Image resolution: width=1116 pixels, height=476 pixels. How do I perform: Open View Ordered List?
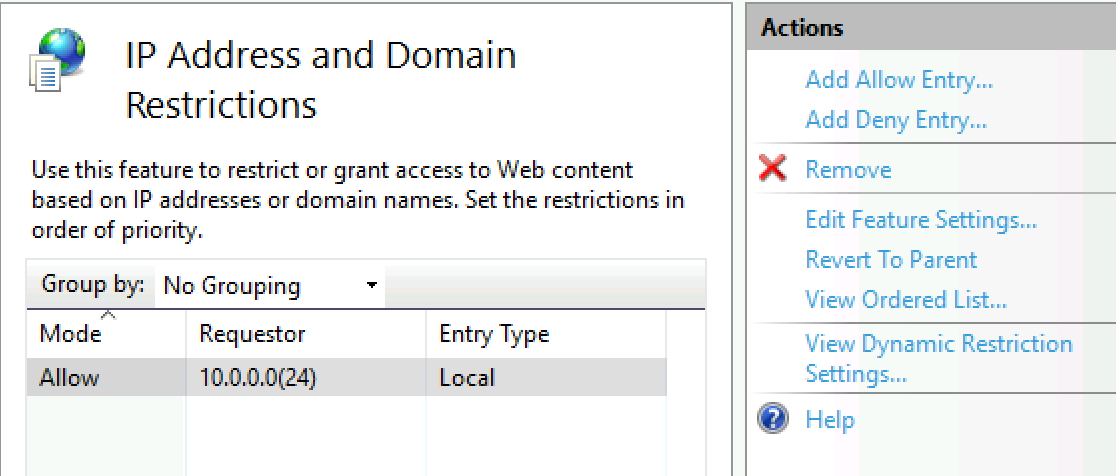tap(906, 300)
